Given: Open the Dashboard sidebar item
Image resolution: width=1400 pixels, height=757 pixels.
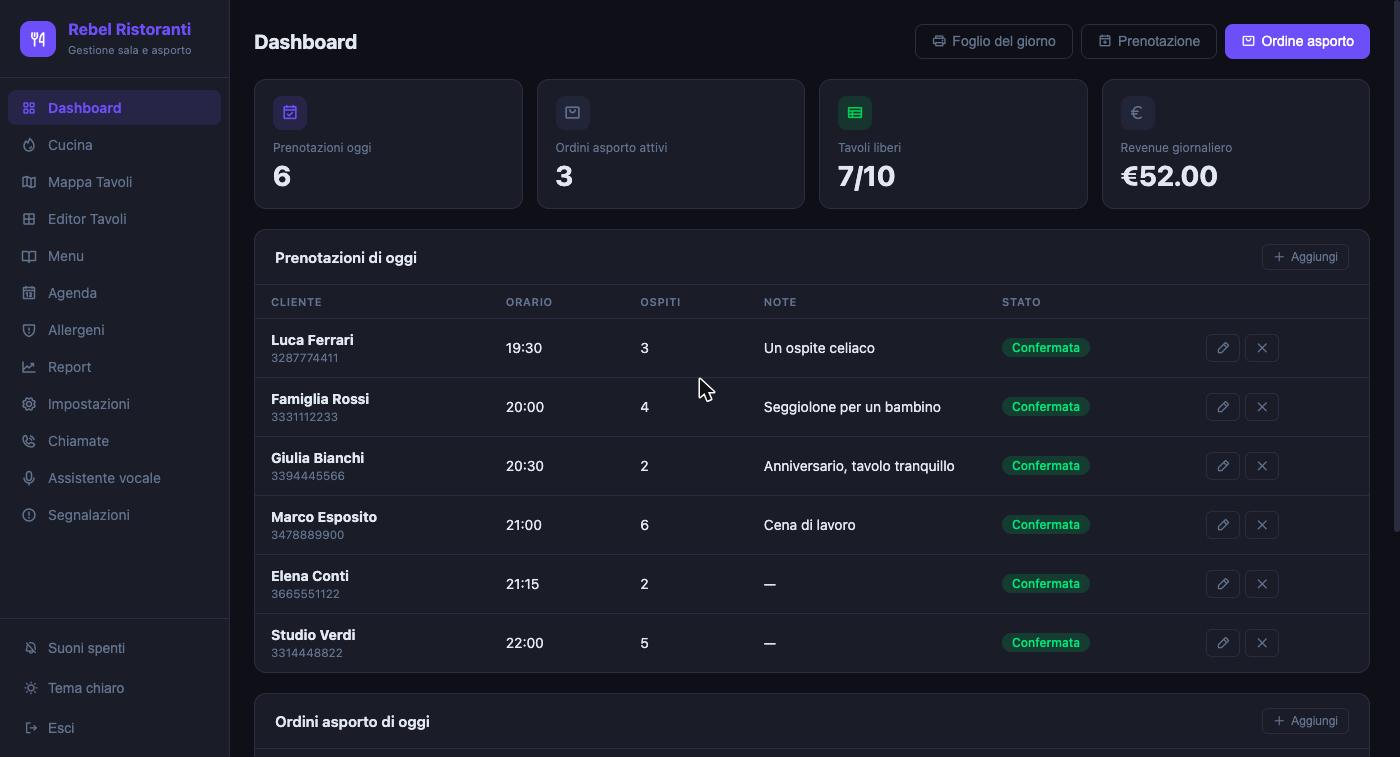Looking at the screenshot, I should click(x=114, y=108).
